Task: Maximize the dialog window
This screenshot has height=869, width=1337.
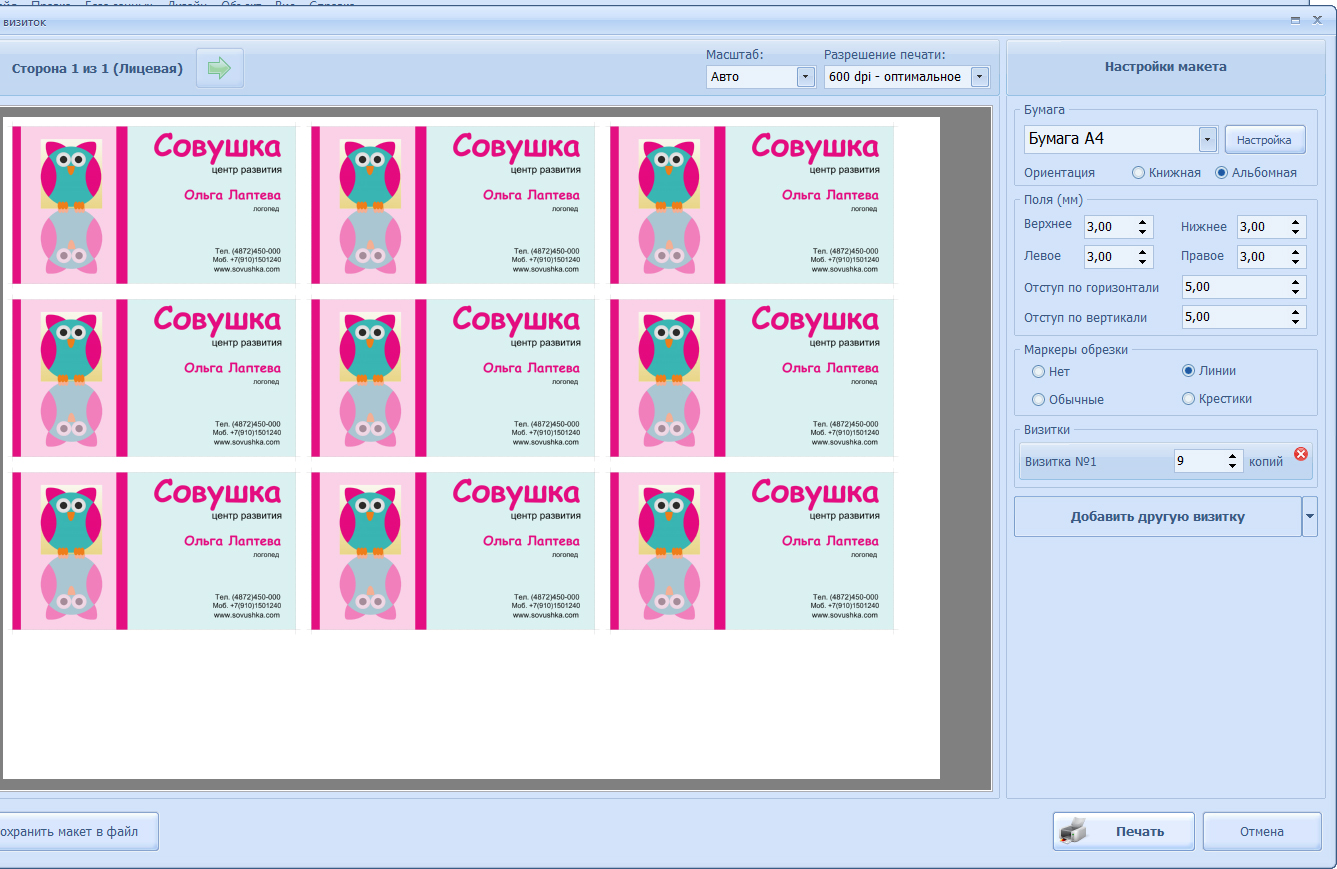Action: (1295, 20)
